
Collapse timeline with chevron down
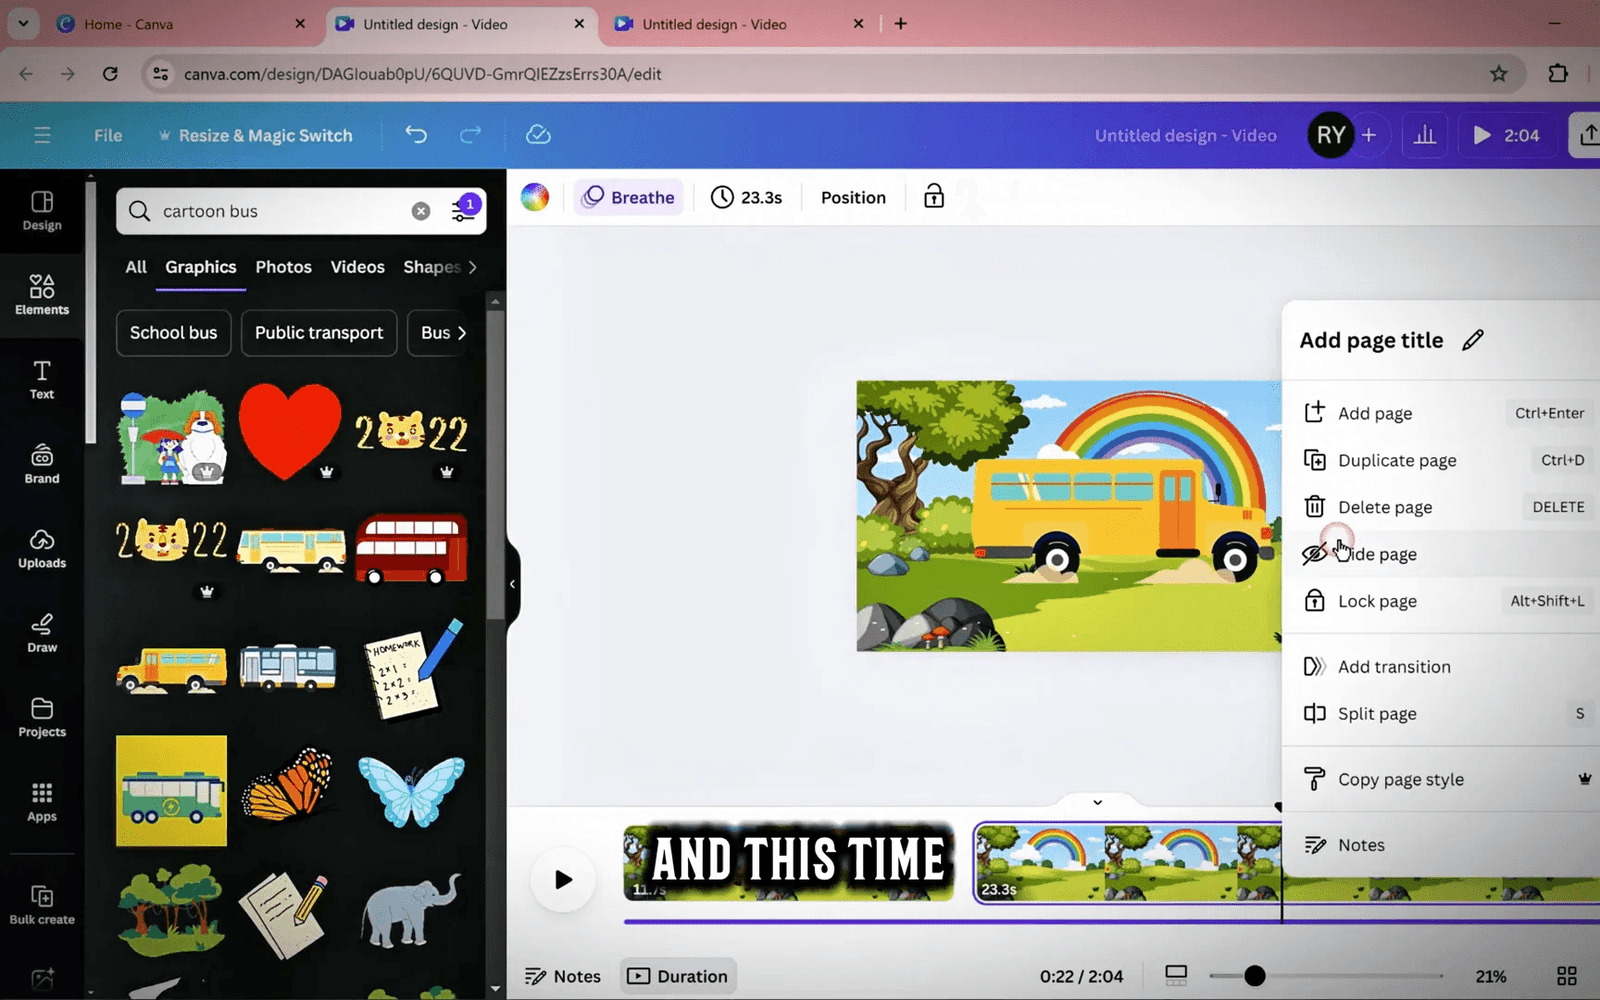tap(1097, 802)
